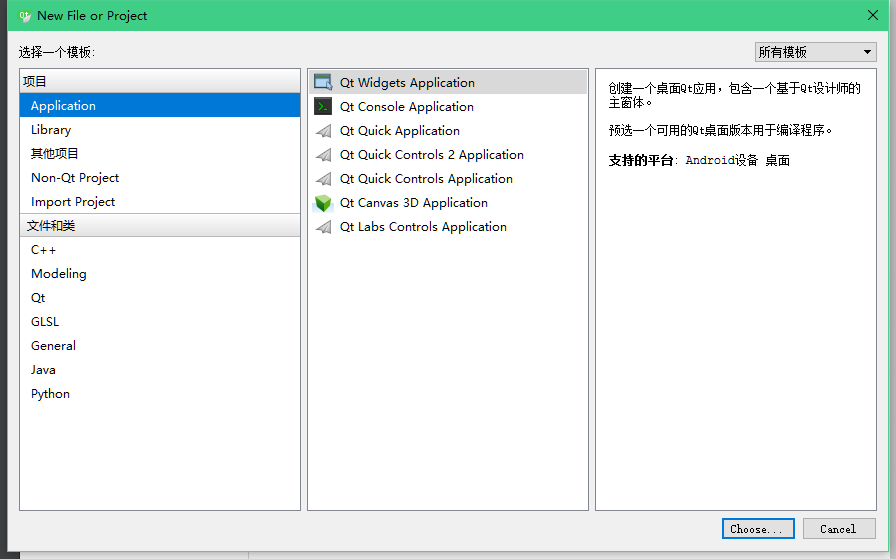Choose Qt Widgets Application template label

[x=407, y=83]
